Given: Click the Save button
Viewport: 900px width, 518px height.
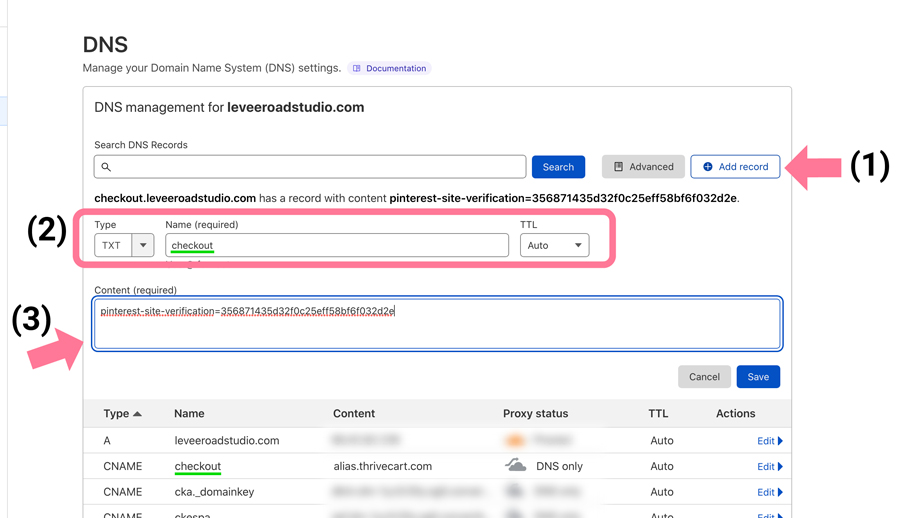Looking at the screenshot, I should [x=758, y=377].
